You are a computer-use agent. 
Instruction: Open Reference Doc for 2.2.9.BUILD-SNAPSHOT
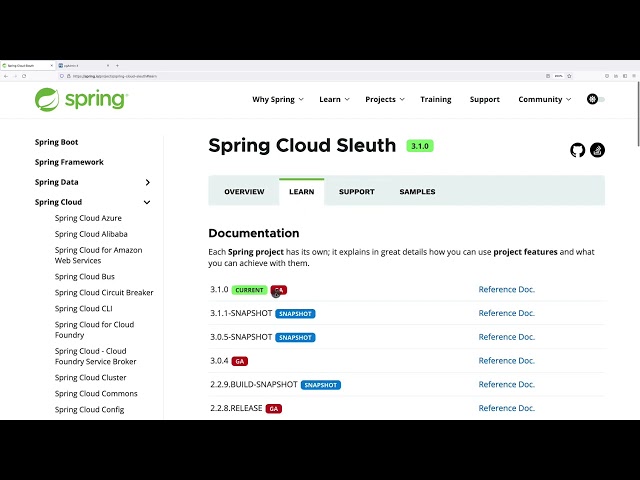pyautogui.click(x=507, y=384)
